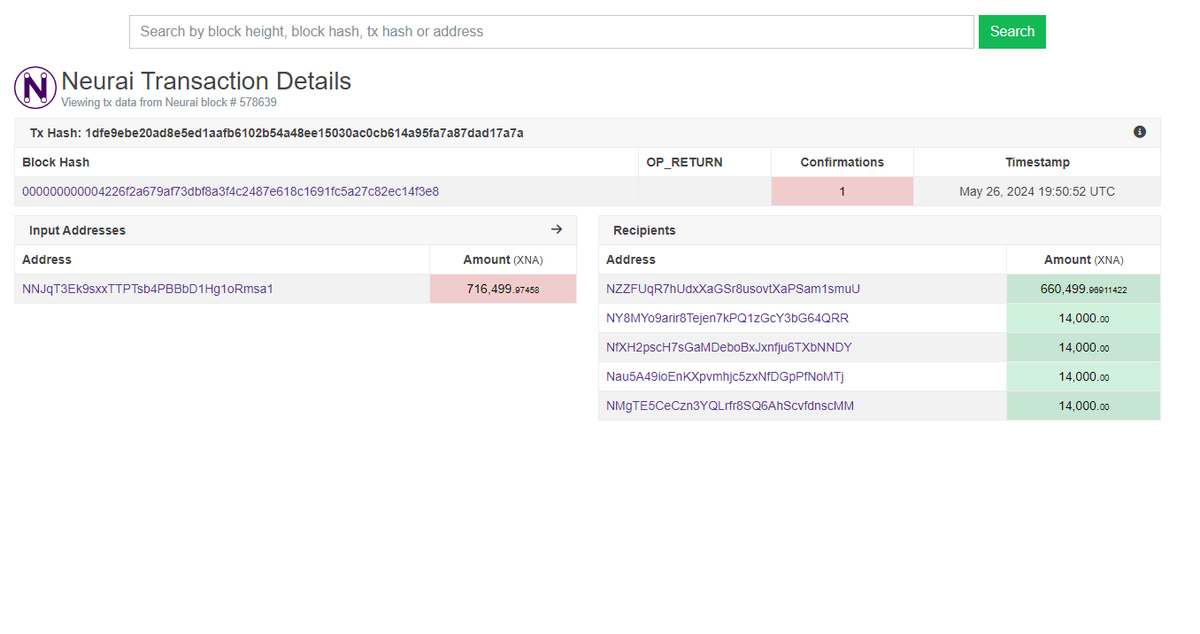This screenshot has height=634, width=1200.
Task: Click inside the search bar
Action: point(550,31)
